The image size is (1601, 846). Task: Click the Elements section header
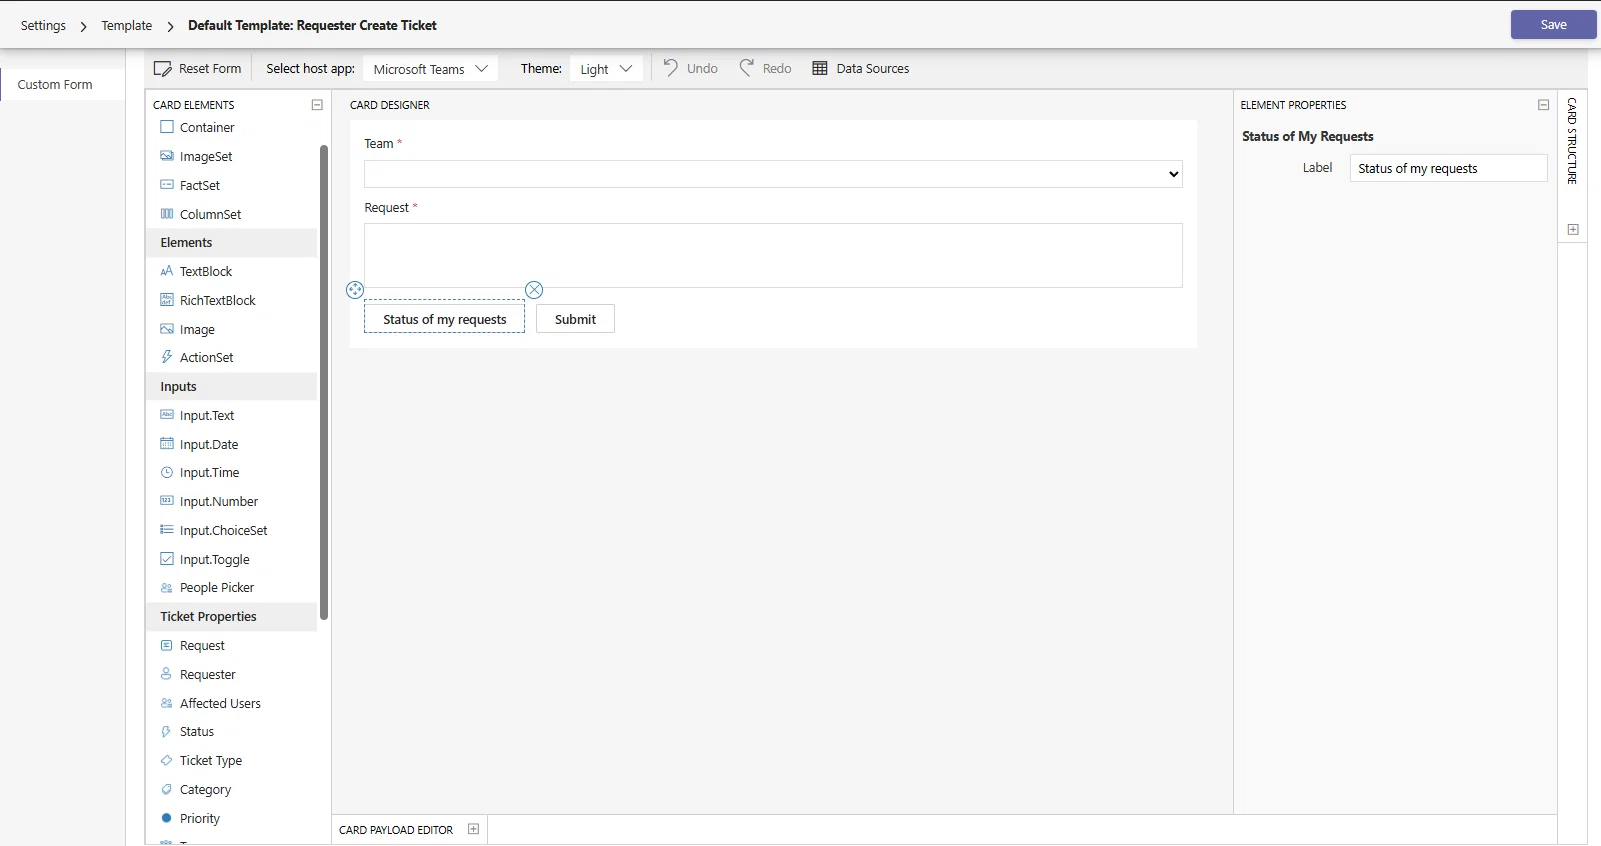click(232, 243)
